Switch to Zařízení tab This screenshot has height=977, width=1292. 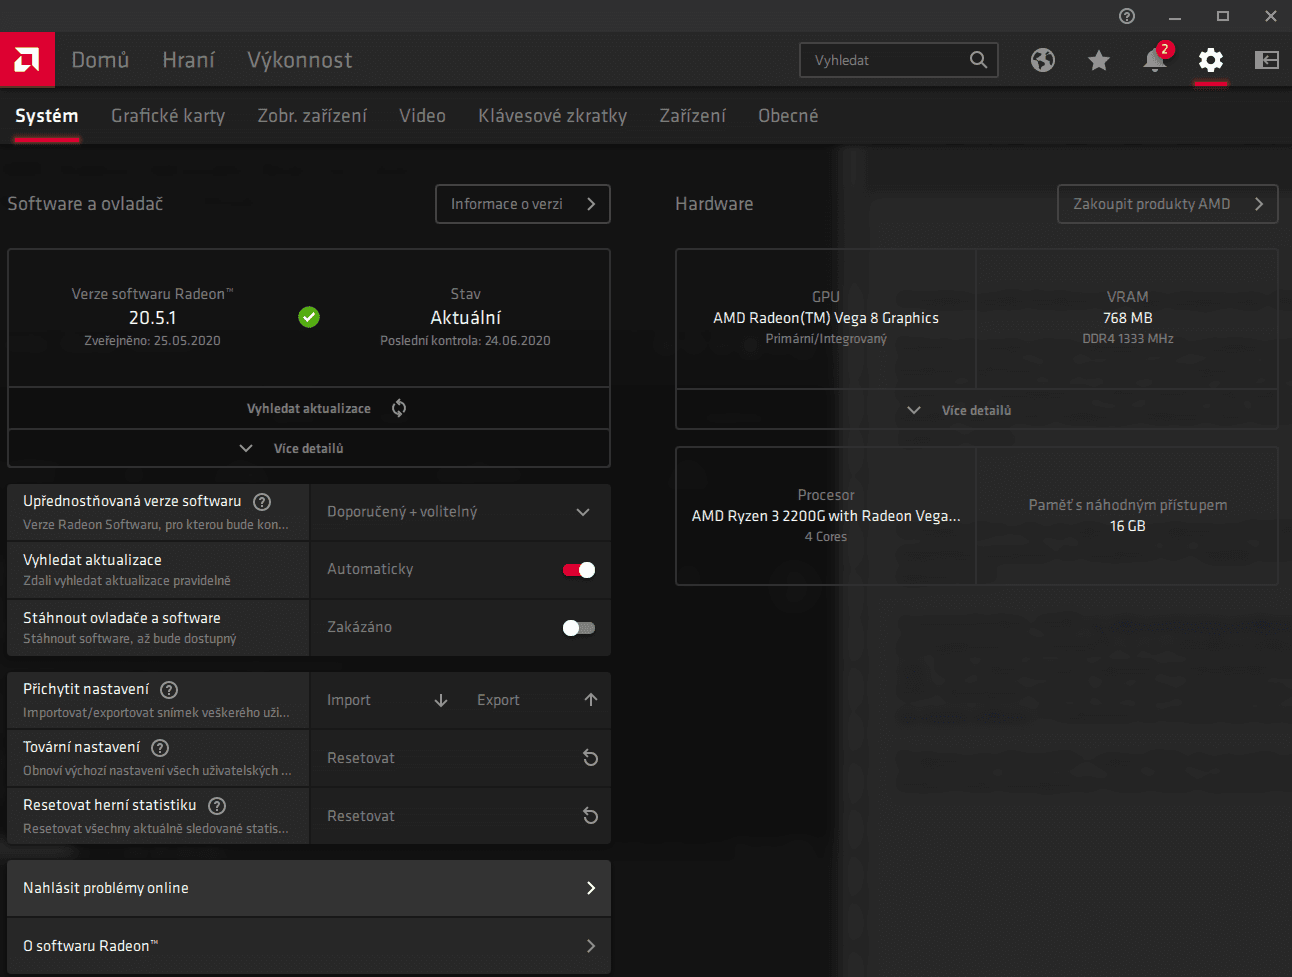pos(693,116)
